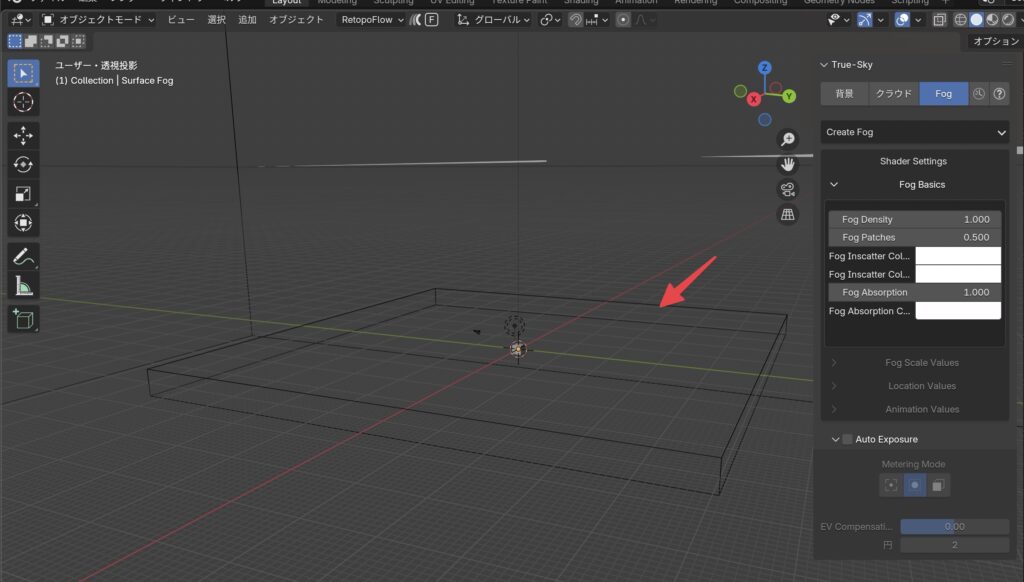The height and width of the screenshot is (582, 1024).
Task: Expand the Fog Scale Values section
Action: point(834,363)
